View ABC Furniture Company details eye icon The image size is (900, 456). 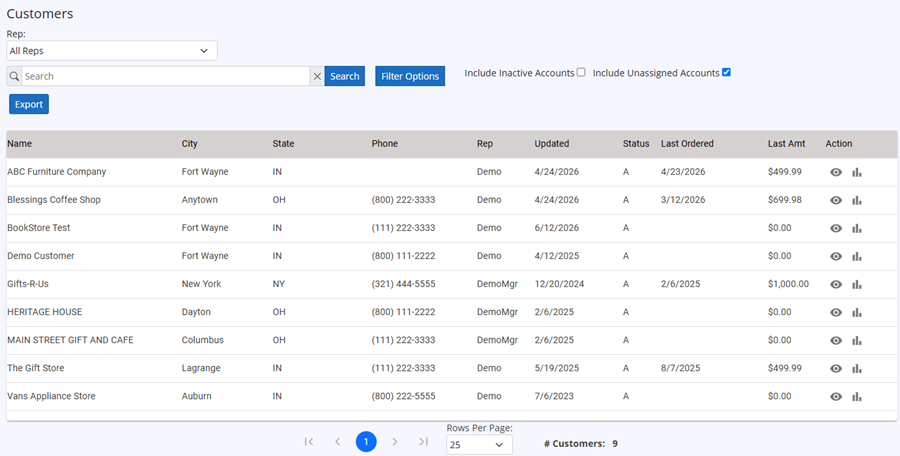836,172
